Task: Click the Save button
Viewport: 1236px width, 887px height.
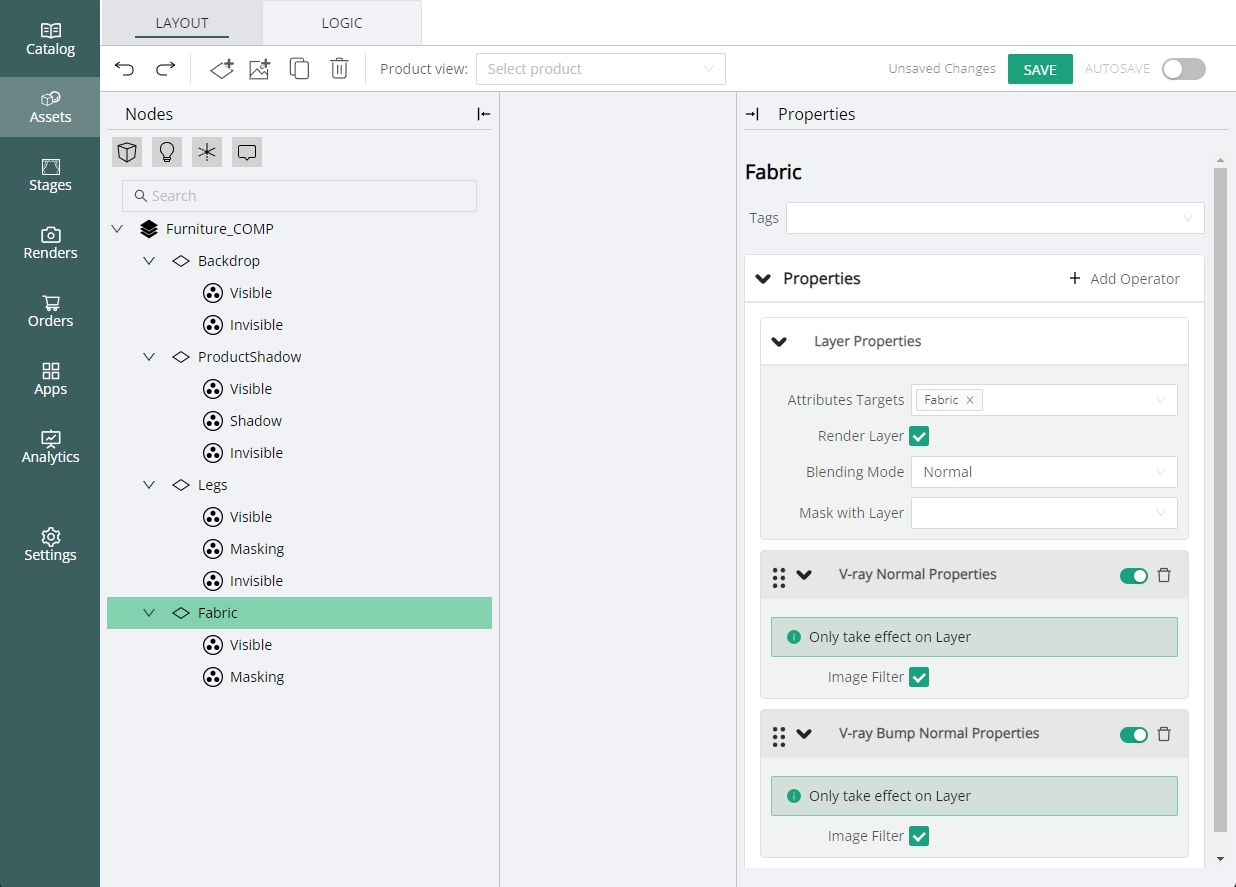Action: [x=1040, y=69]
